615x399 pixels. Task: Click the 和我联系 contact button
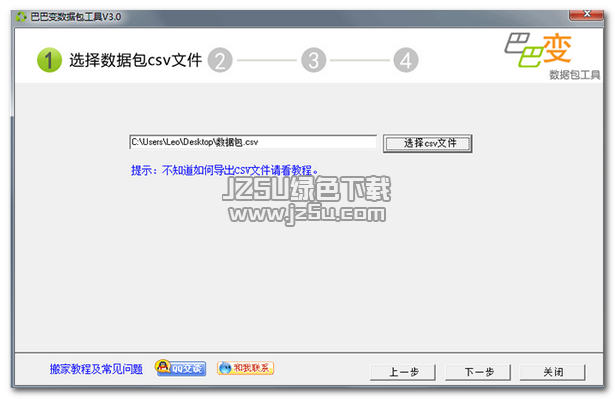pyautogui.click(x=246, y=368)
